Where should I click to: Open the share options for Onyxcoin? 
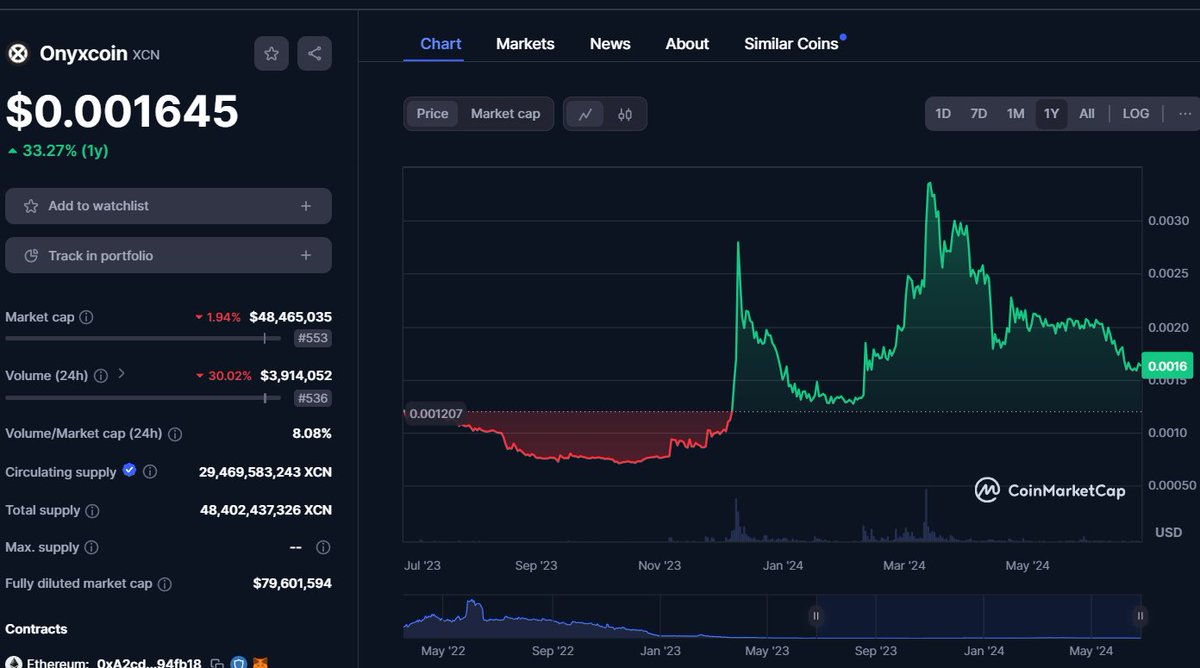314,53
